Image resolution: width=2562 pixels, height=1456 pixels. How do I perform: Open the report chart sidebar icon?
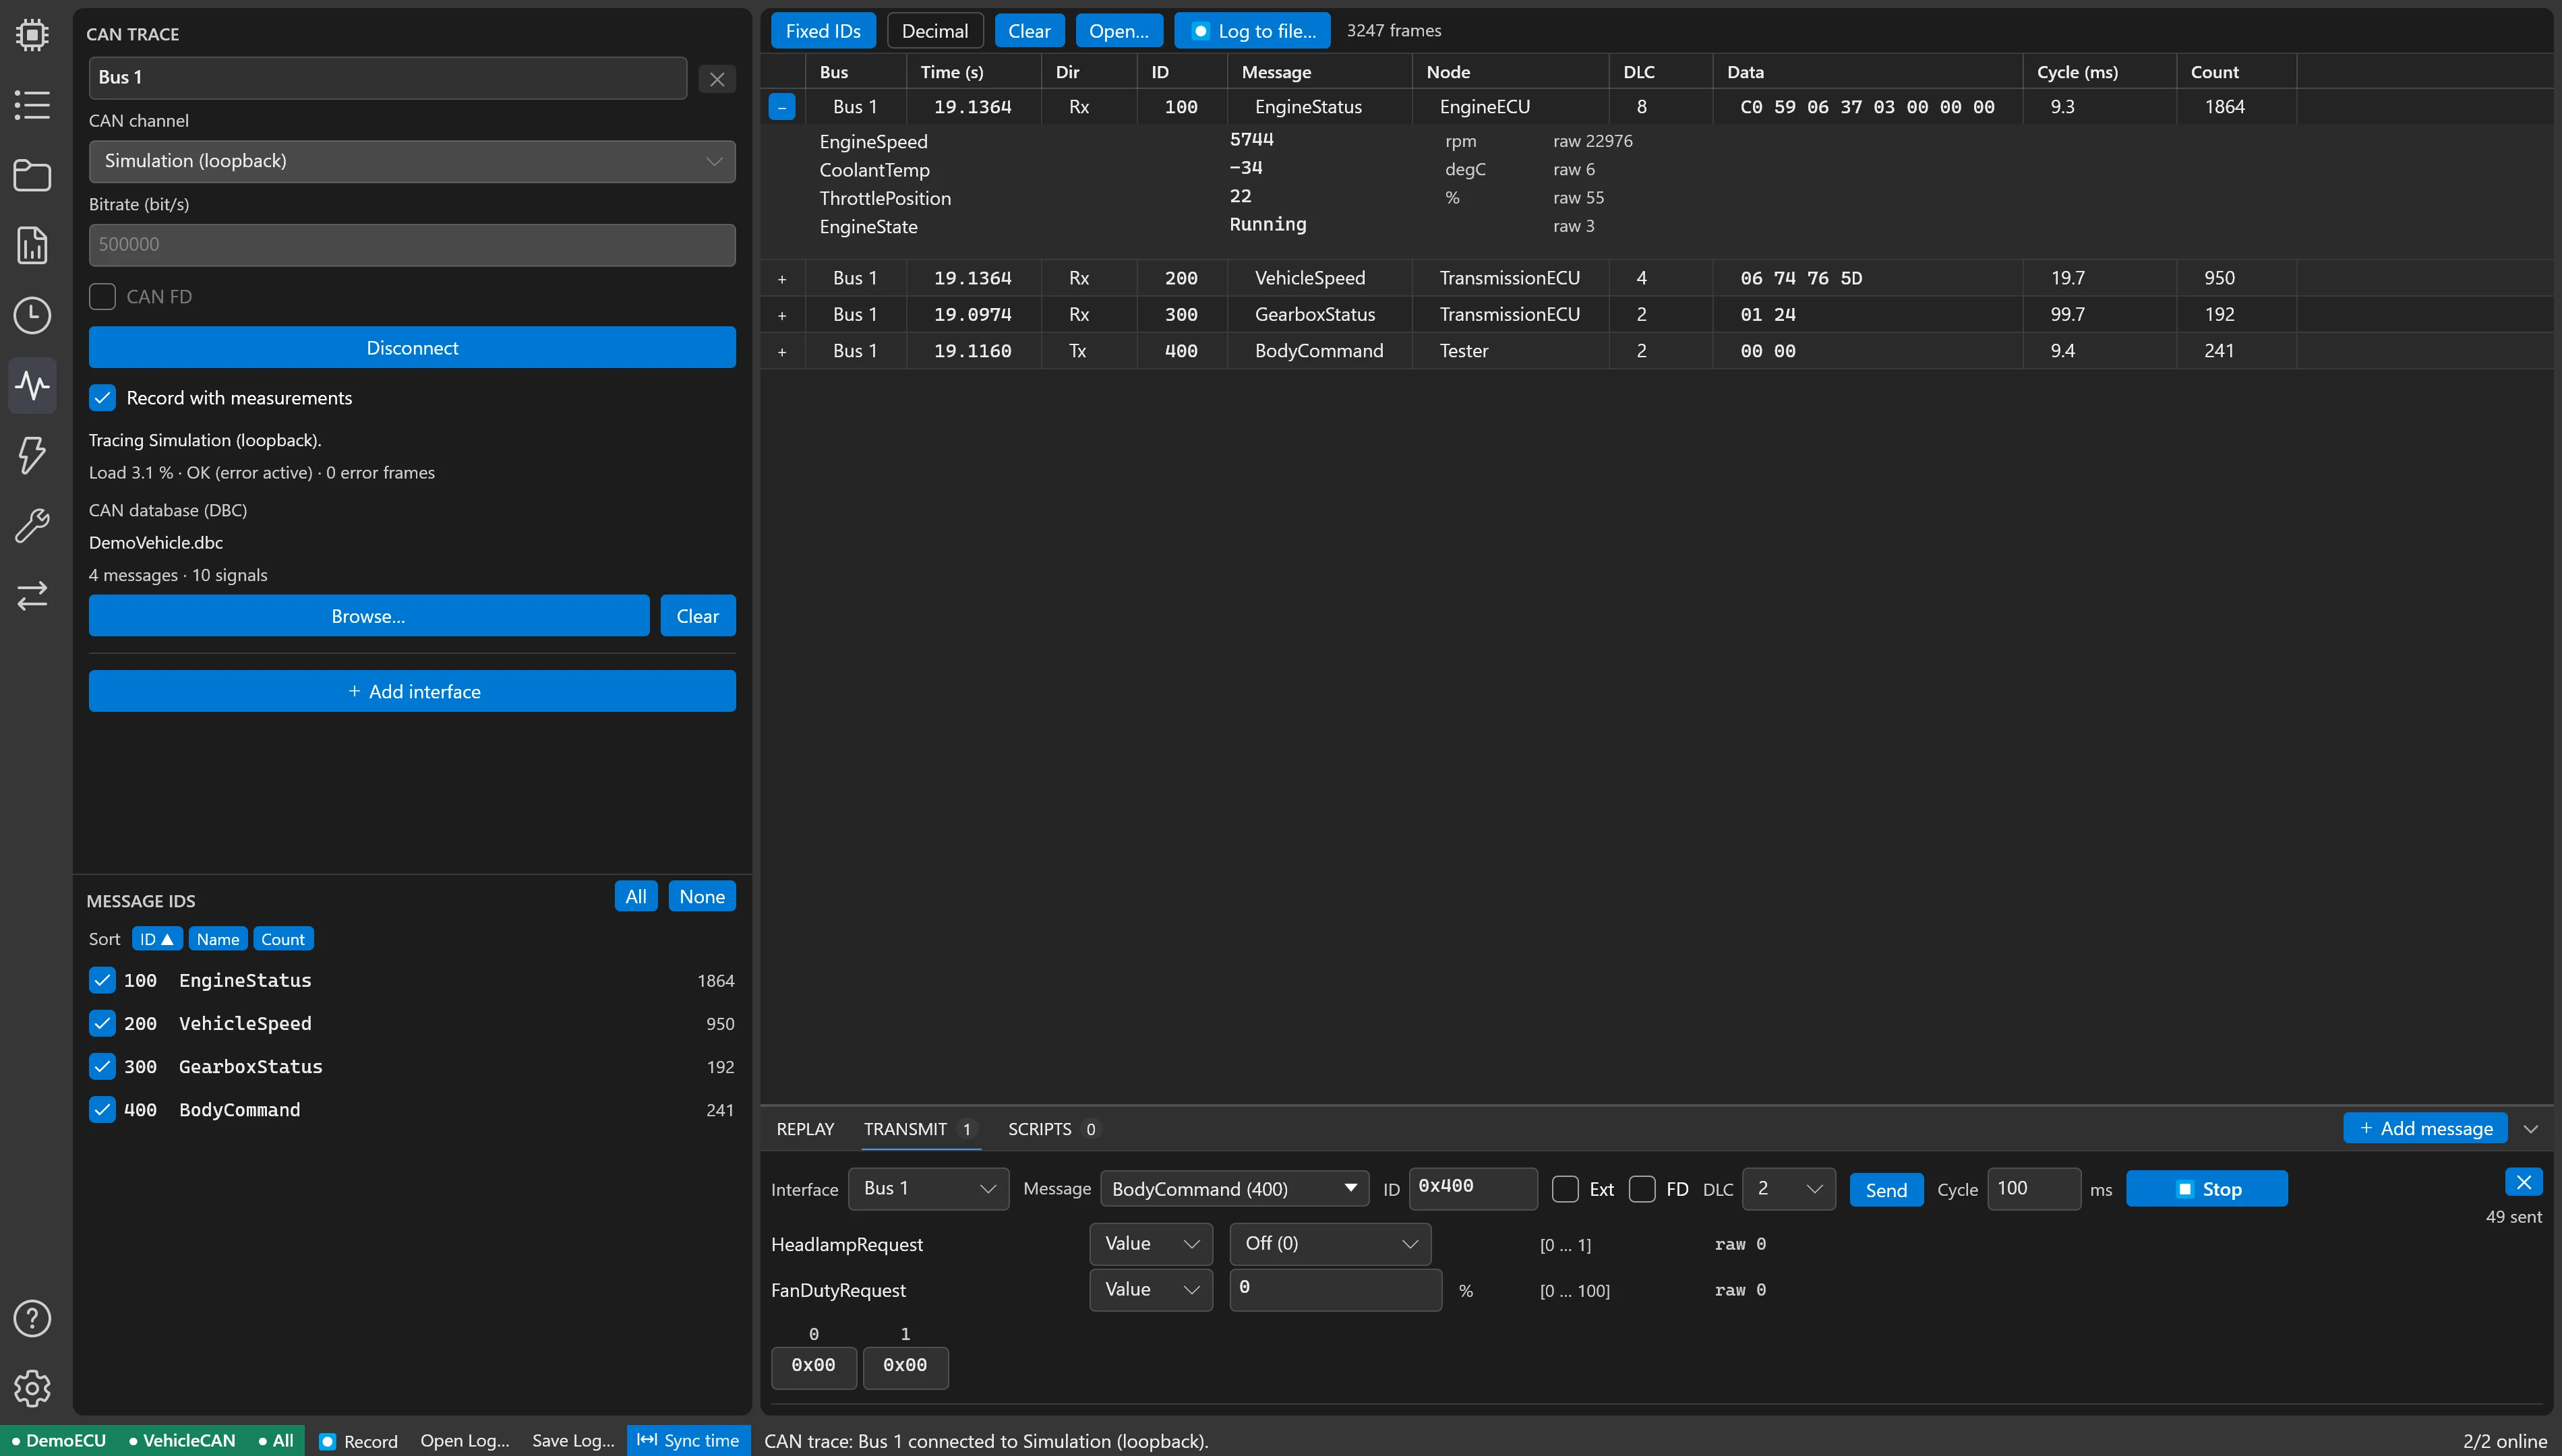point(32,245)
